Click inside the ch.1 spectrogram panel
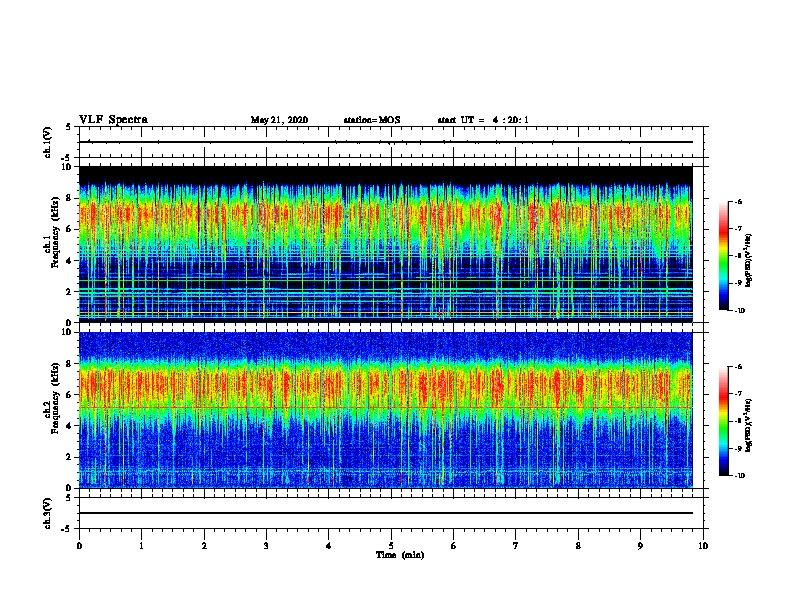The image size is (792, 612). [386, 244]
